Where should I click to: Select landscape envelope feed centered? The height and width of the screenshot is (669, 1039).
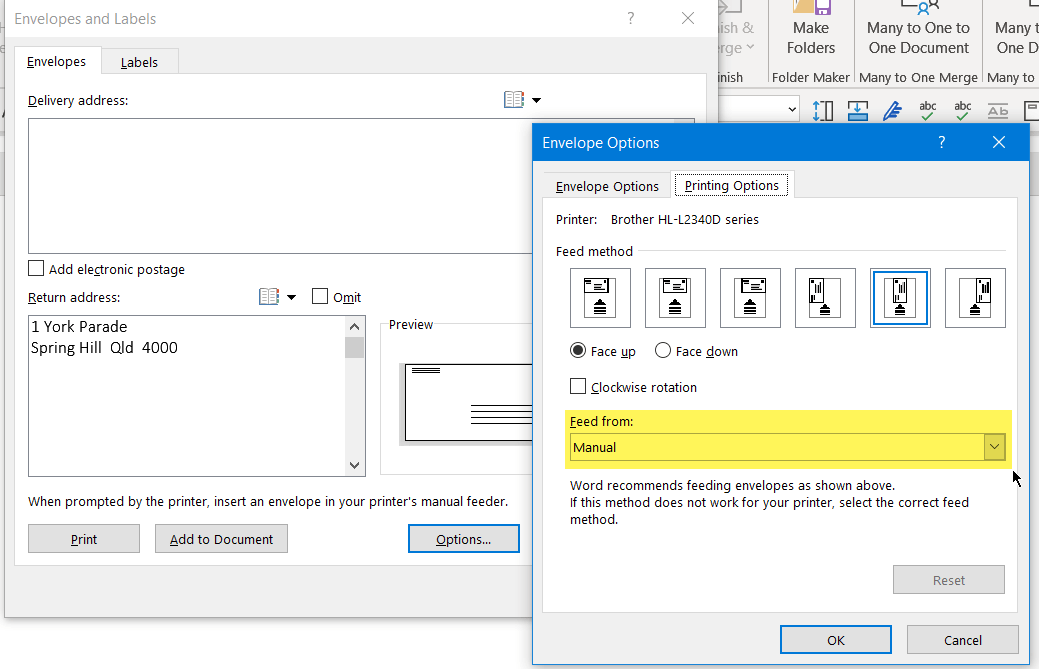[x=675, y=297]
